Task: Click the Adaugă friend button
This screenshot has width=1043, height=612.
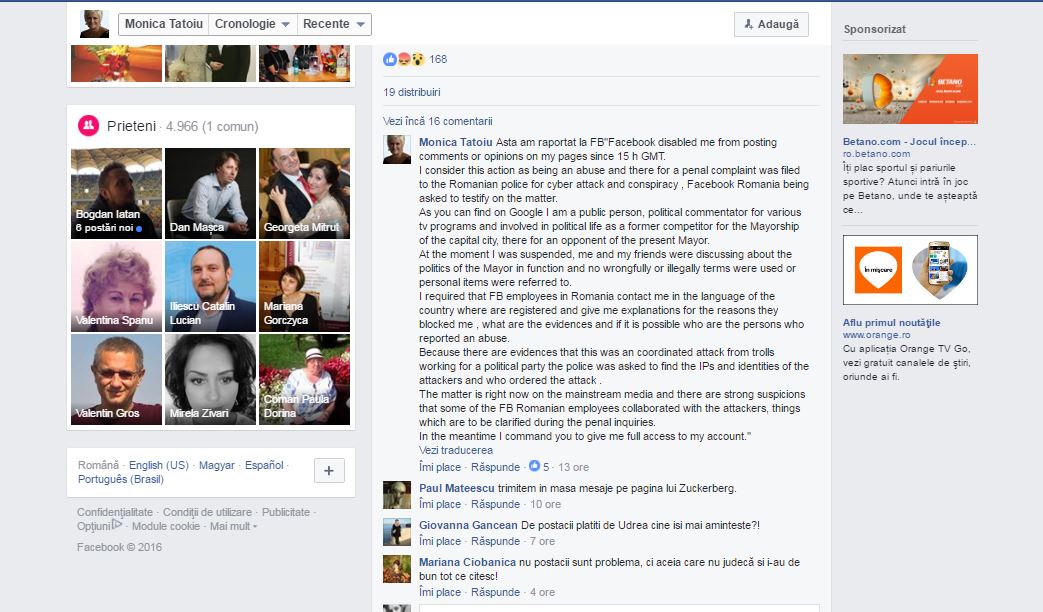Action: (x=772, y=25)
